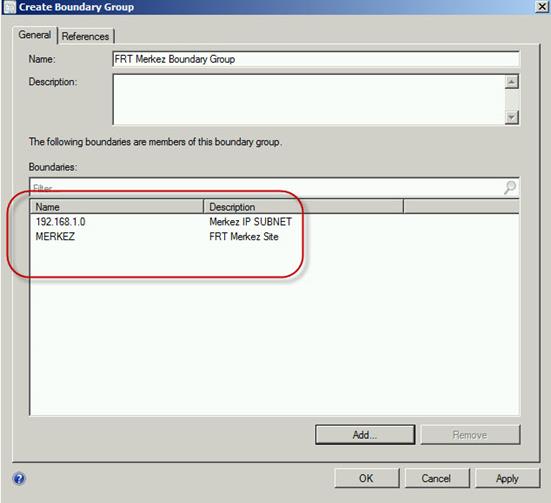Screen dimensions: 551x503
Task: Click the description scroll up arrow
Action: click(512, 82)
